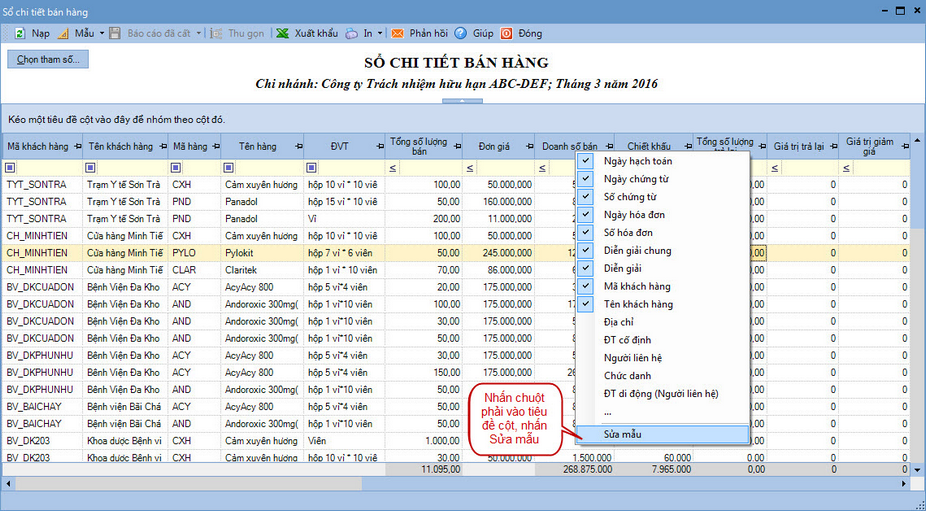The height and width of the screenshot is (511, 926).
Task: Click Giá trị trả lại filter input
Action: point(808,169)
